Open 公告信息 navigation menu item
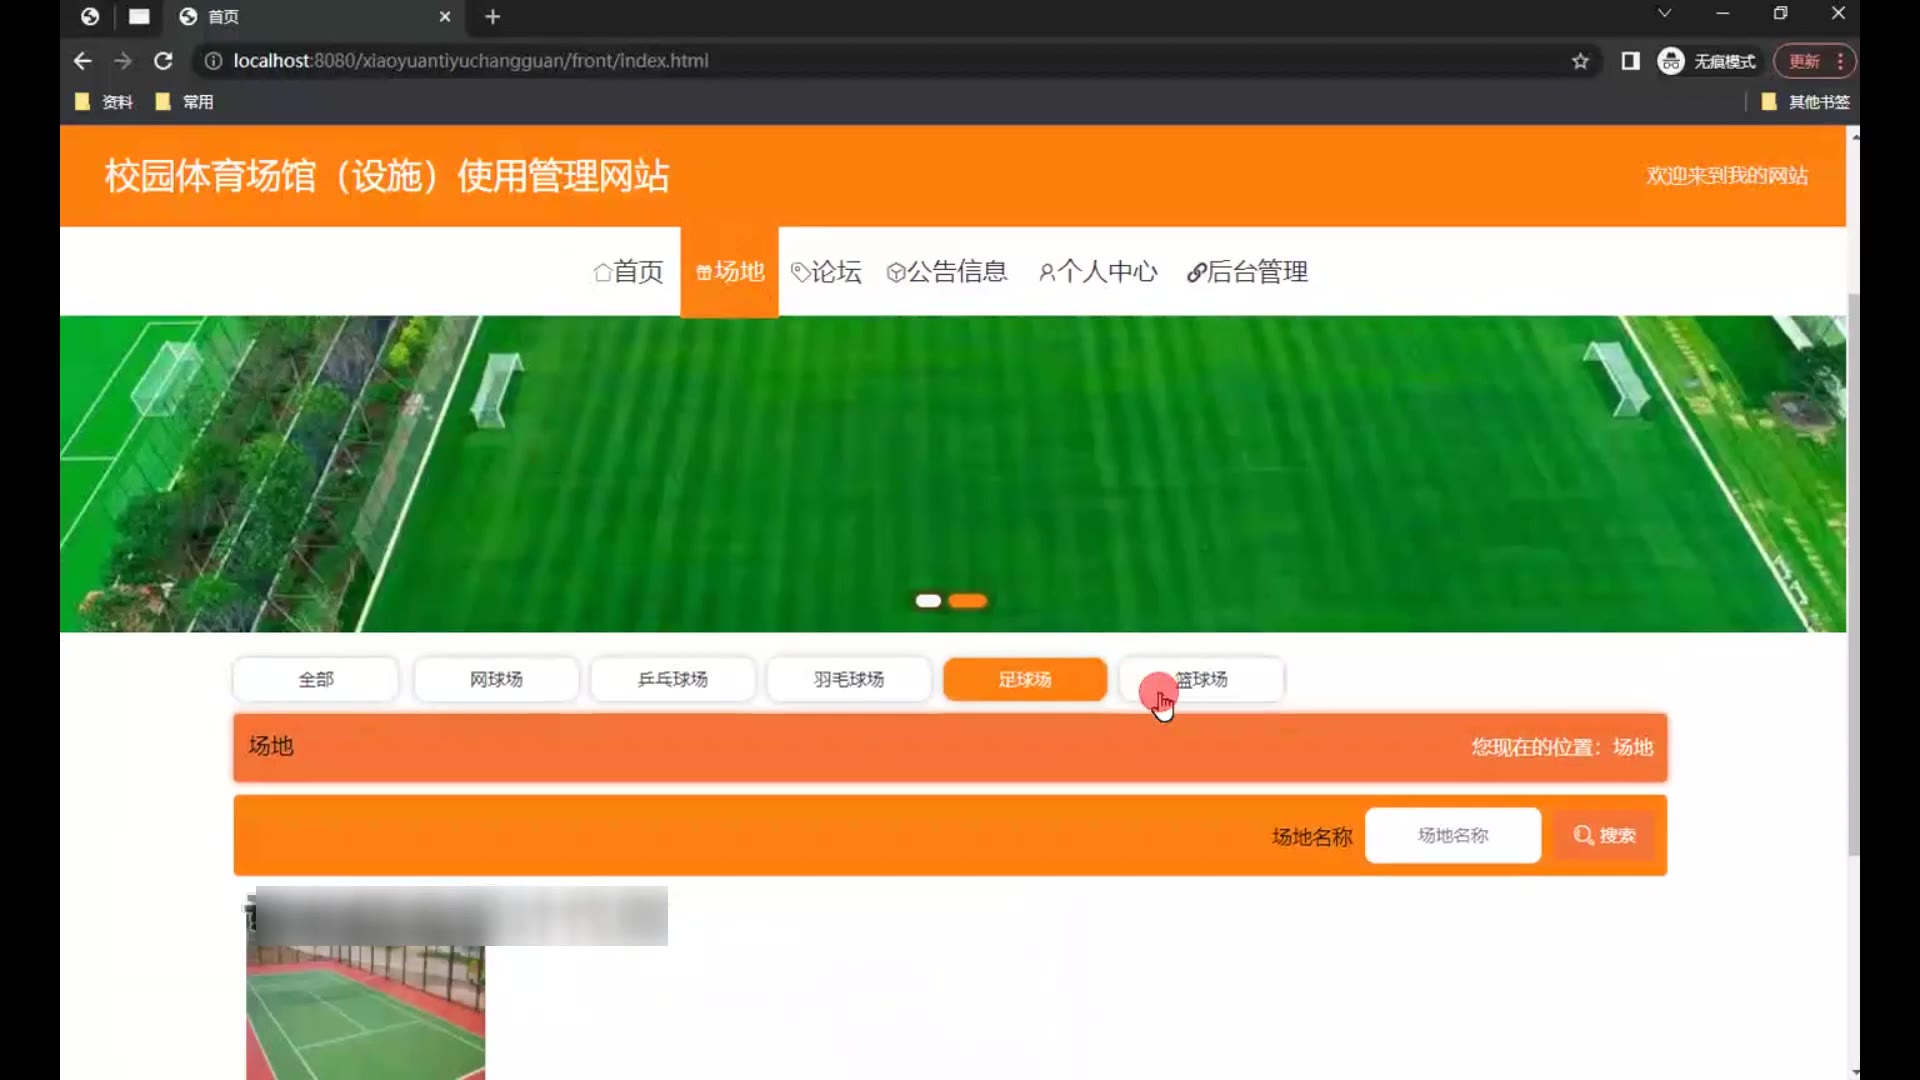The height and width of the screenshot is (1080, 1920). 947,272
